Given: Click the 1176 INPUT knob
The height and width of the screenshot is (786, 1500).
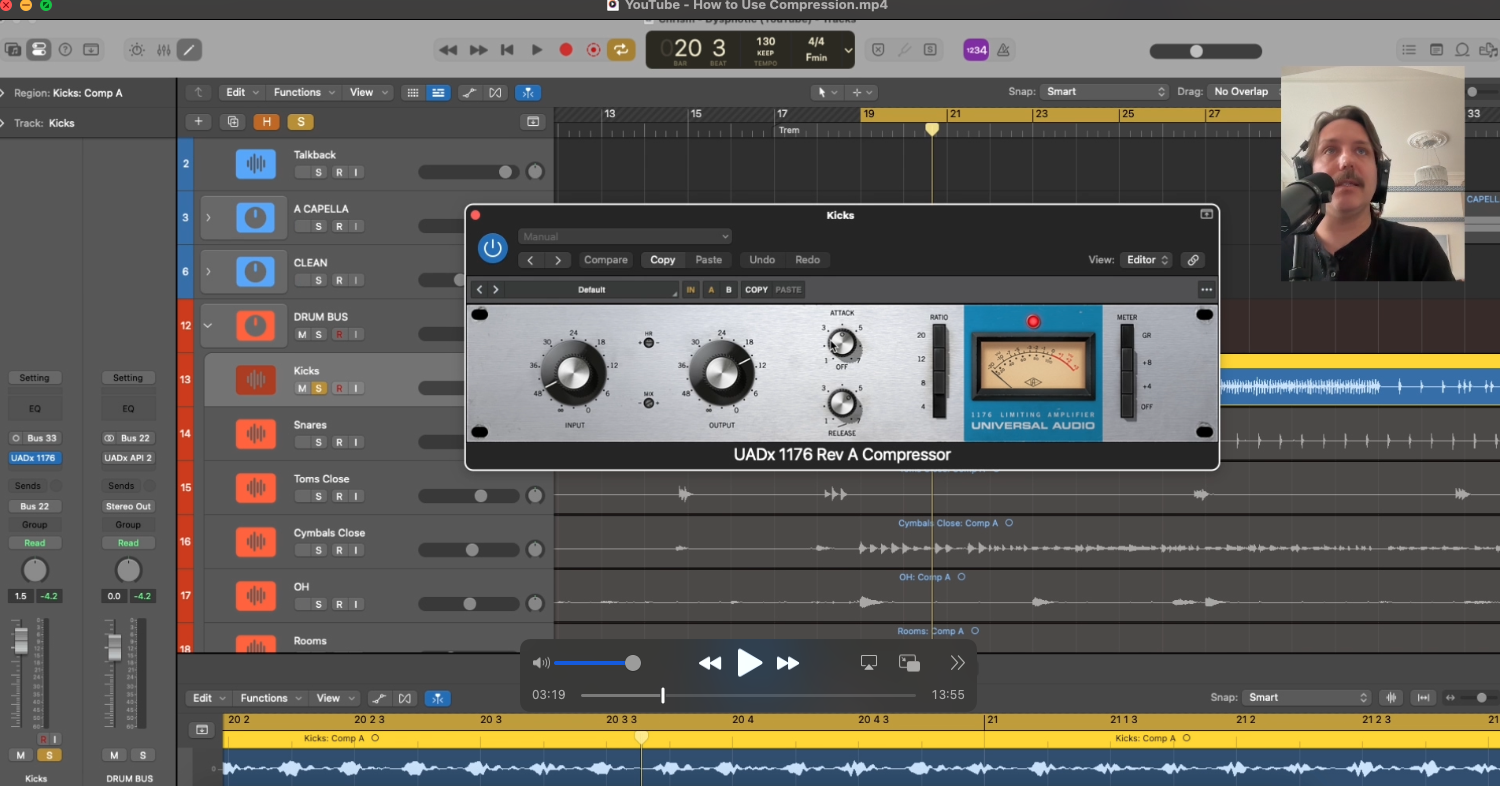Looking at the screenshot, I should tap(574, 372).
